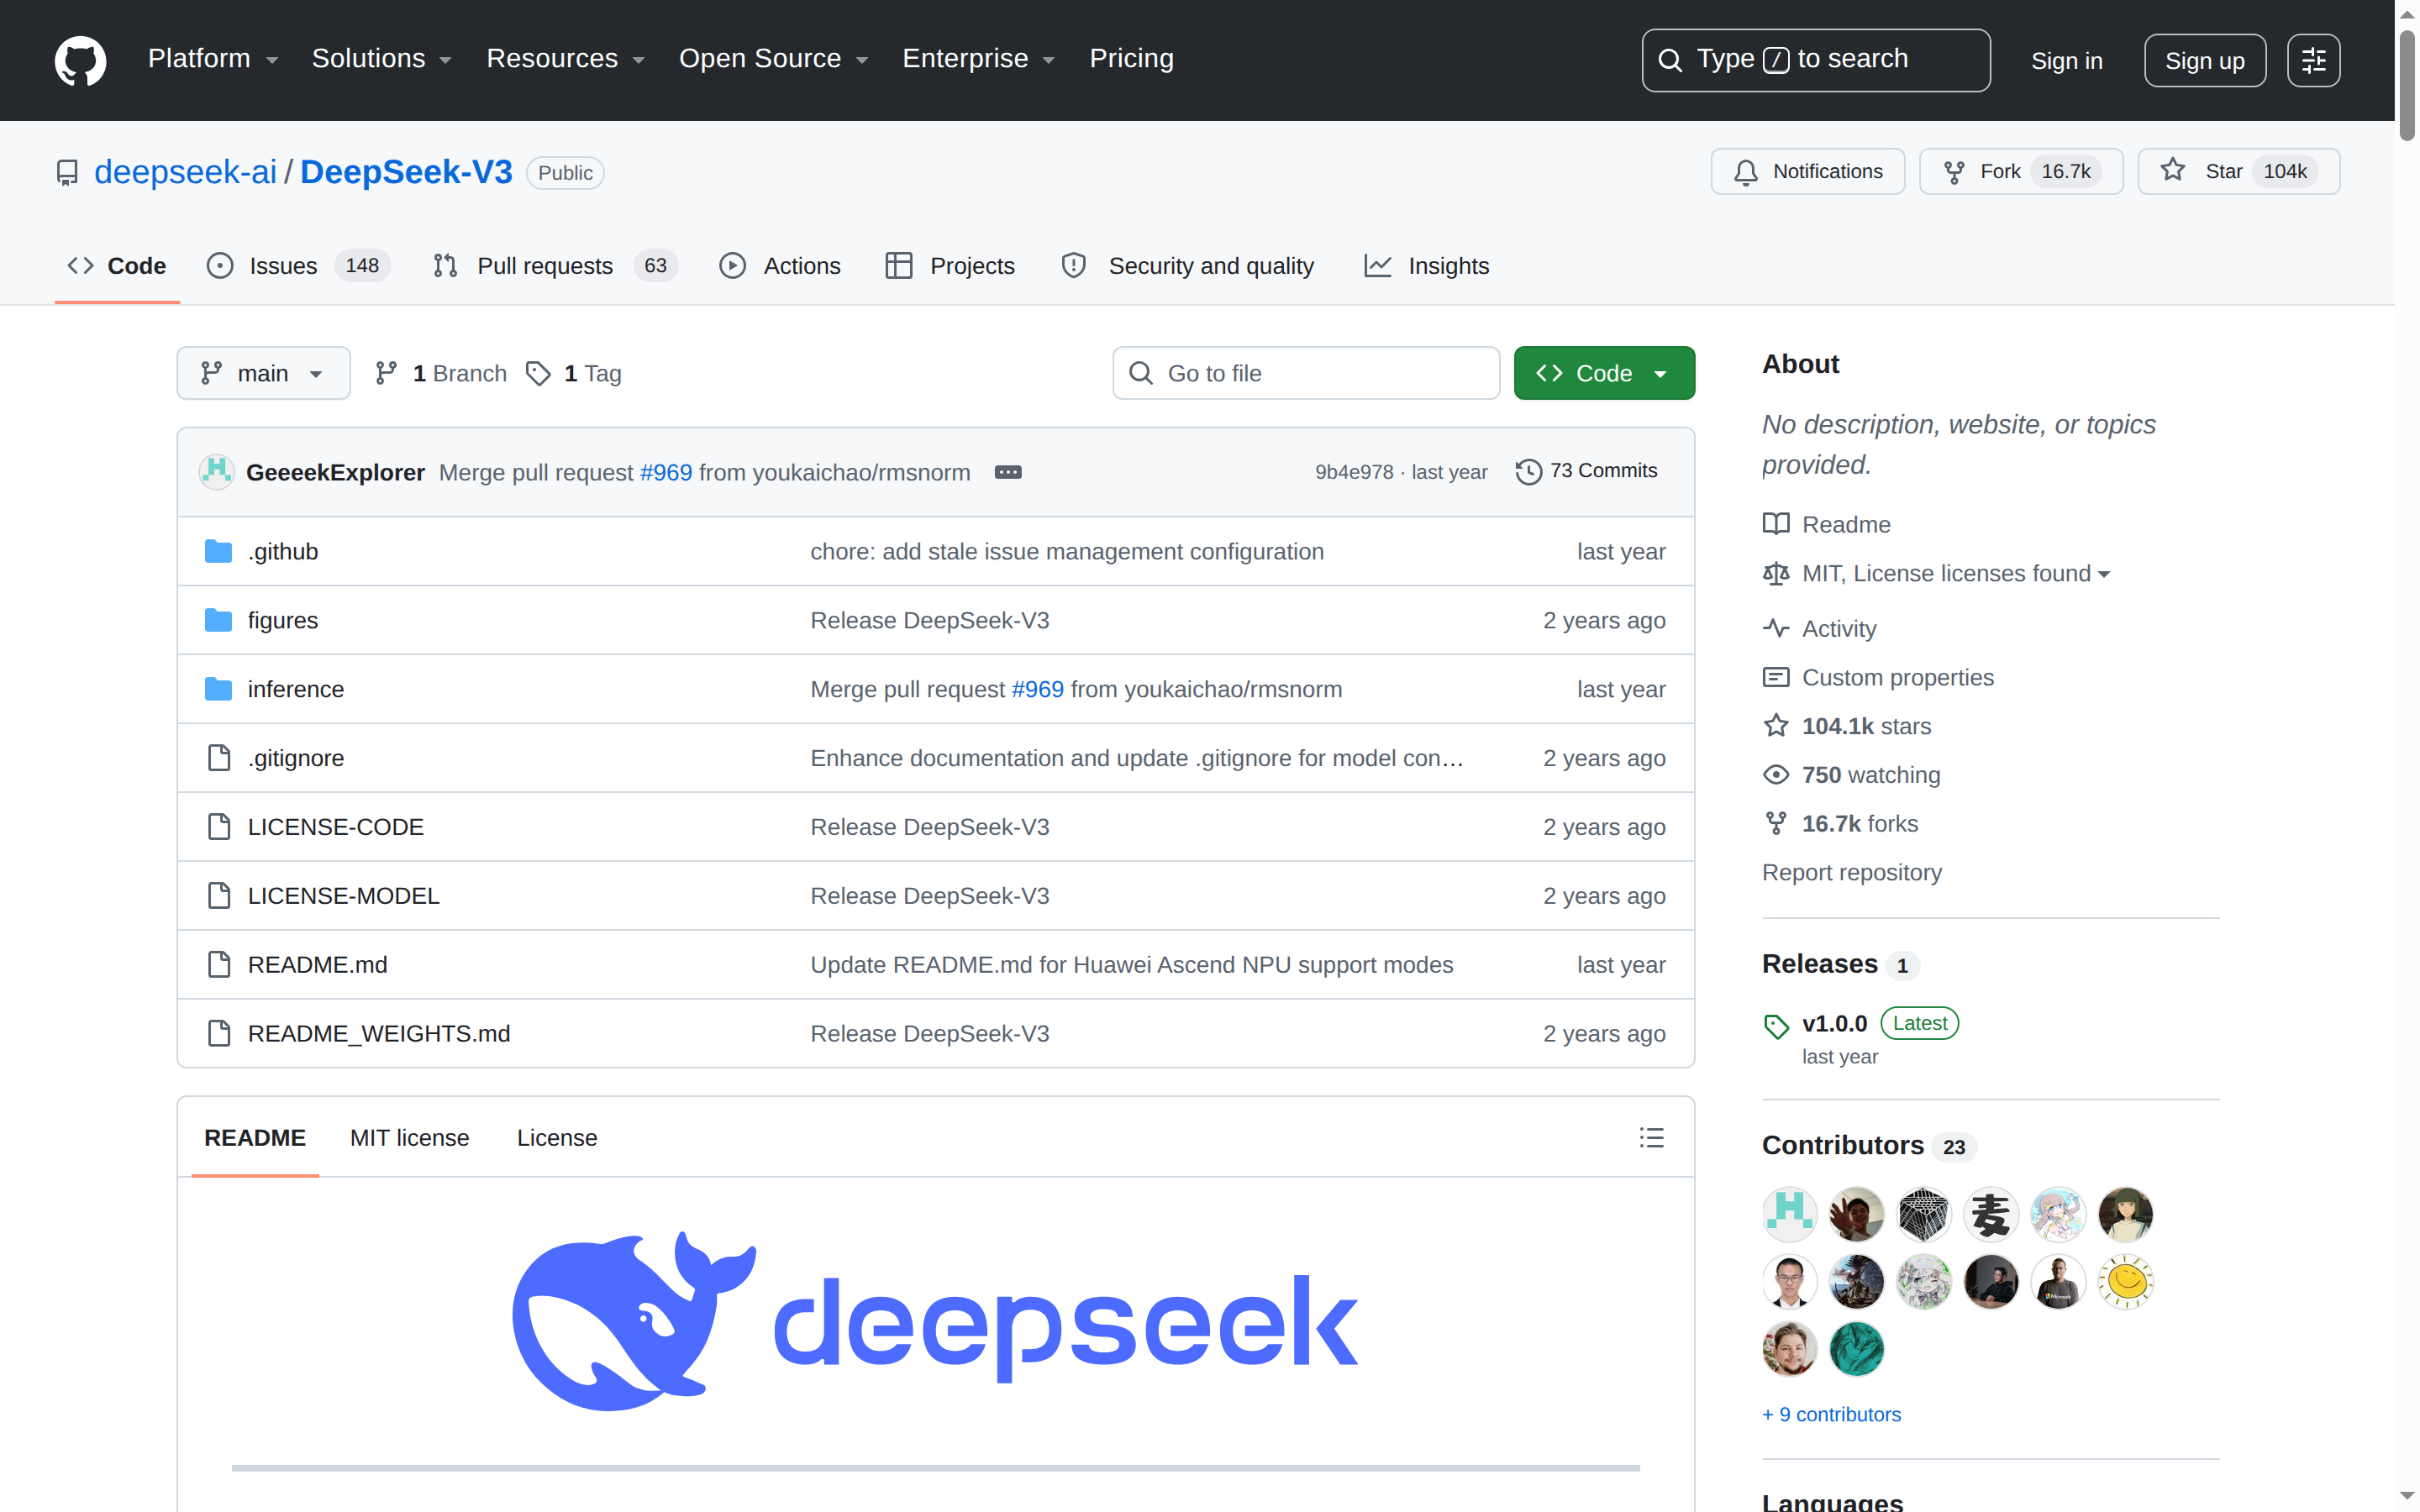Focus the Go to file field
This screenshot has width=2420, height=1512.
pyautogui.click(x=1305, y=373)
